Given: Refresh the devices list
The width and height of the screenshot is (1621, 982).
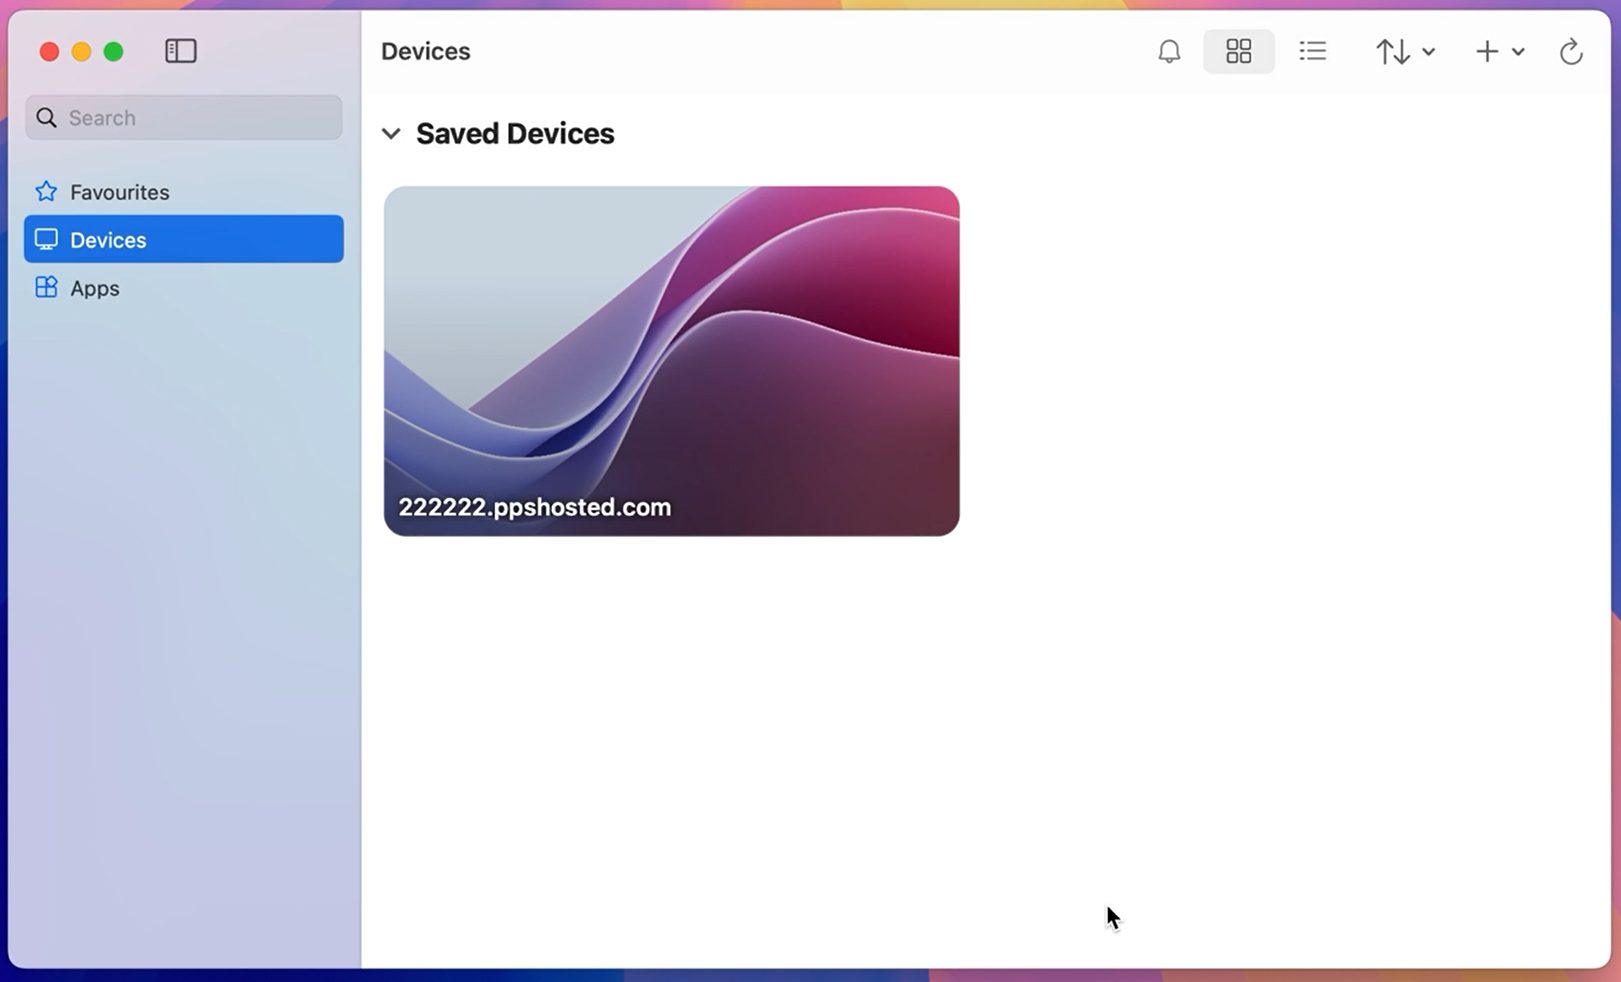Looking at the screenshot, I should point(1571,51).
